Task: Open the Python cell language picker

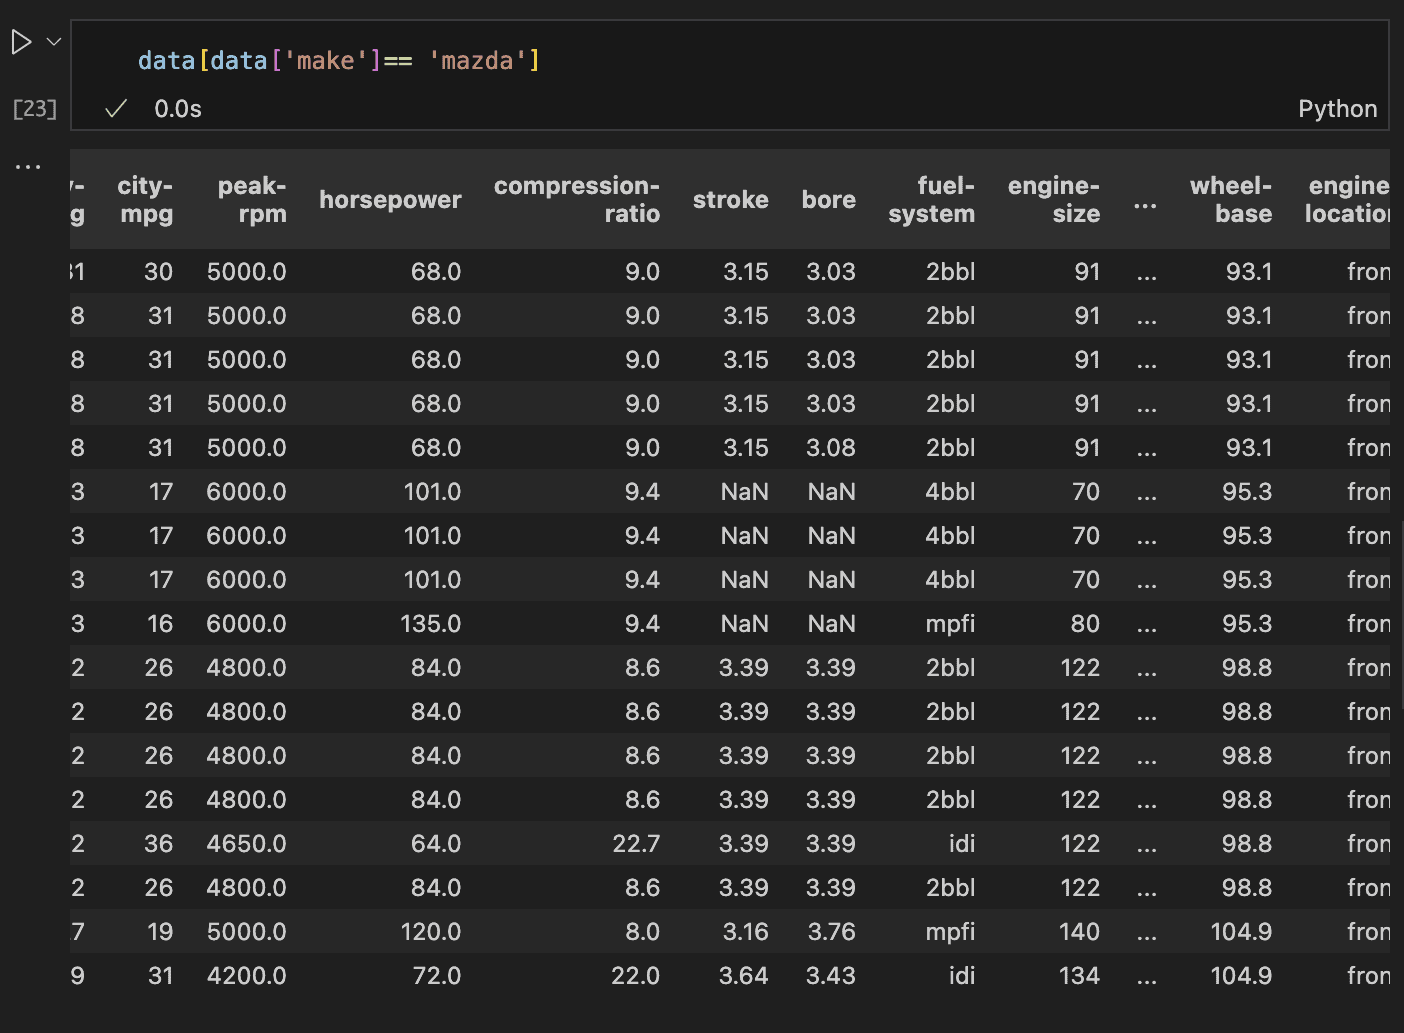Action: (x=1337, y=109)
